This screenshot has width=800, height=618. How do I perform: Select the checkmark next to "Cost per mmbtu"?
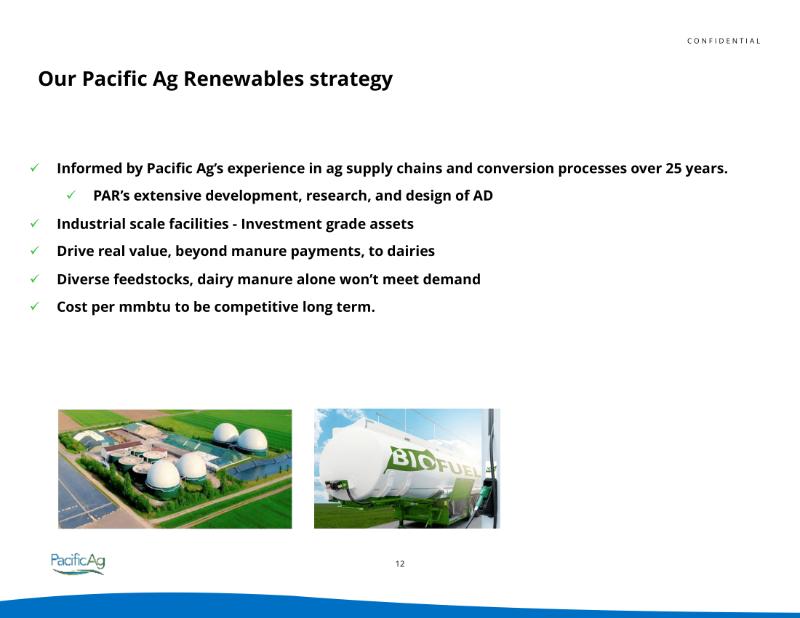click(35, 306)
